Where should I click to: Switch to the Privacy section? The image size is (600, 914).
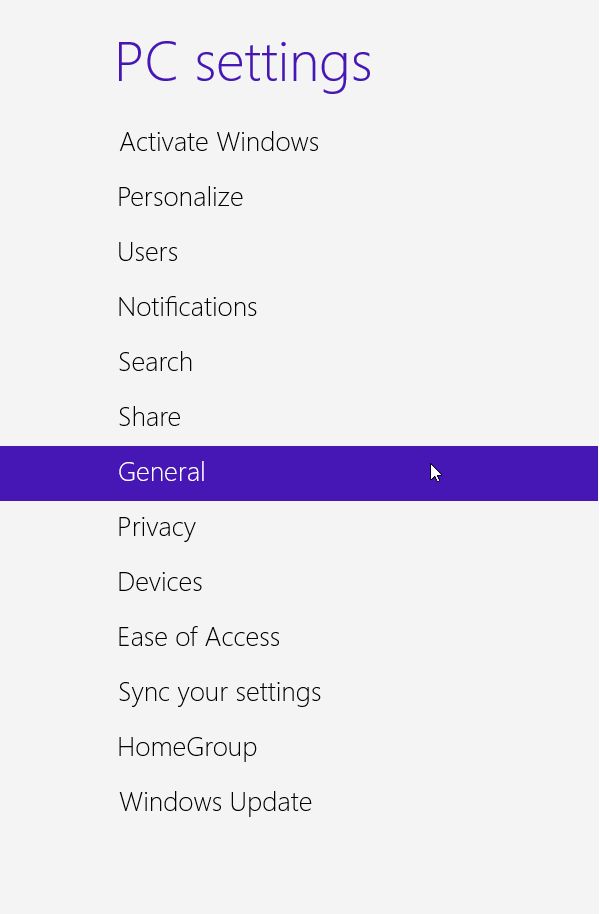pos(156,528)
